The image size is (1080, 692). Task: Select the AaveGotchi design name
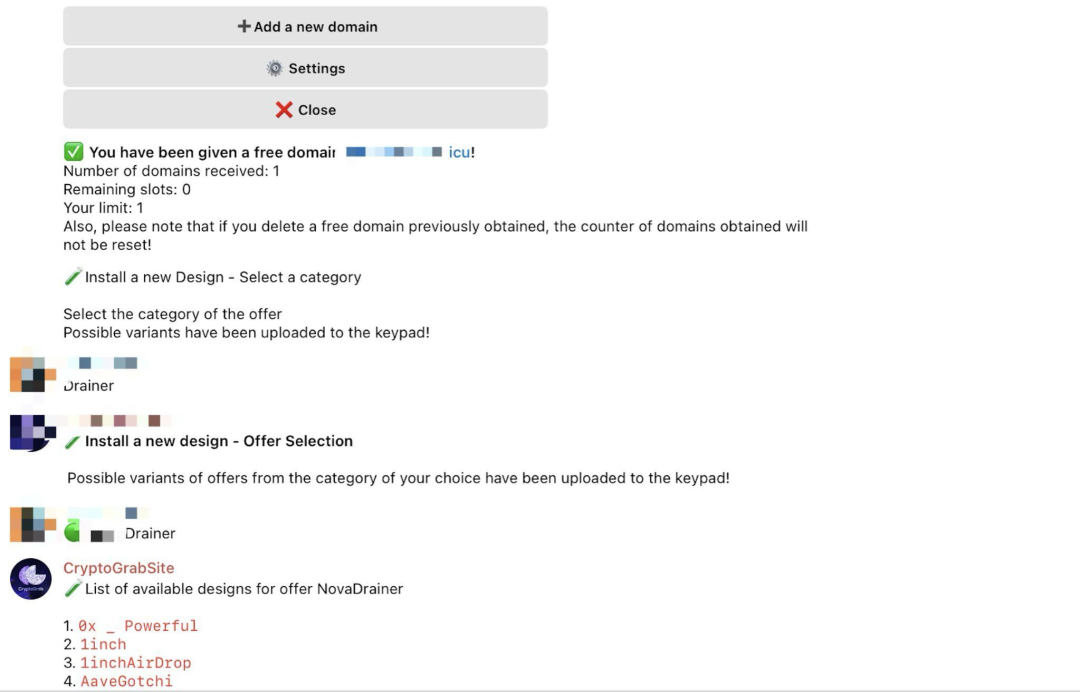point(126,682)
